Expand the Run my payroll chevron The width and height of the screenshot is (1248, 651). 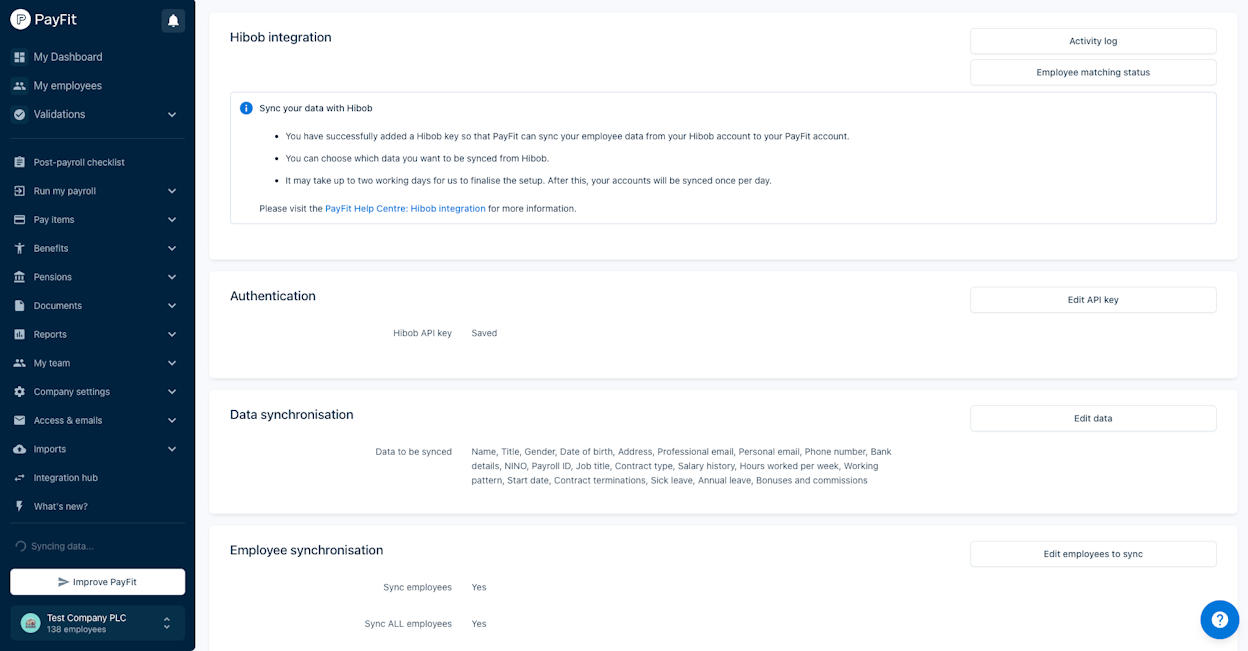point(172,191)
